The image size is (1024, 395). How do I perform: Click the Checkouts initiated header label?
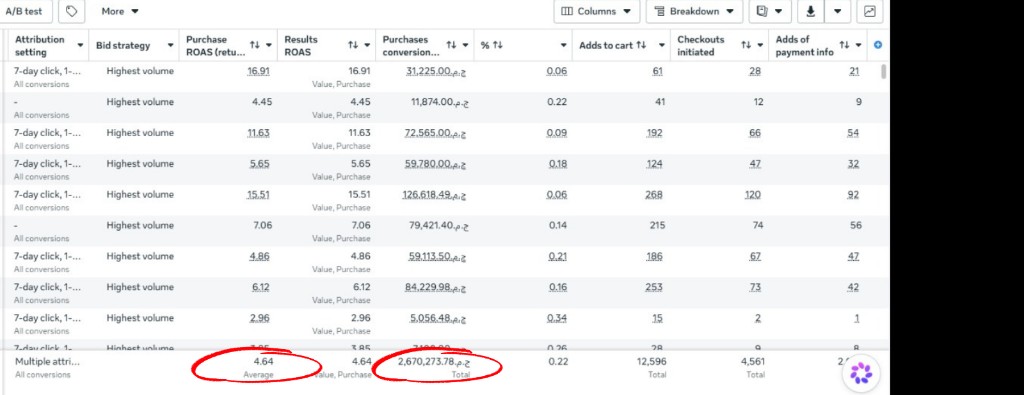point(701,45)
